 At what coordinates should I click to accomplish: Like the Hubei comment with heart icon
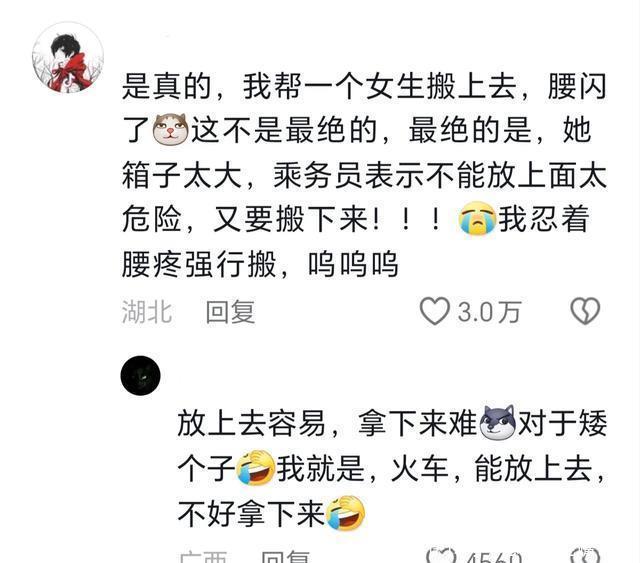435,311
